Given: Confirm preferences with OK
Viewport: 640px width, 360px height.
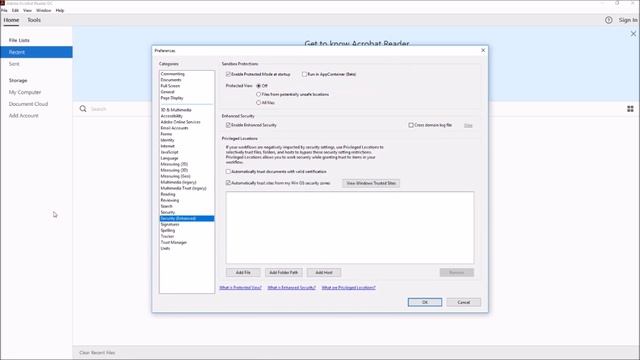Looking at the screenshot, I should pos(425,302).
